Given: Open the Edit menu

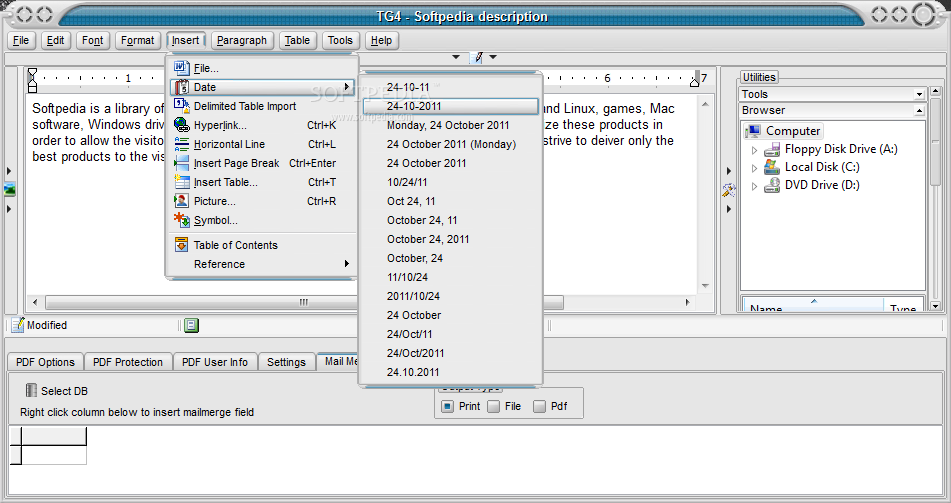Looking at the screenshot, I should click(55, 41).
